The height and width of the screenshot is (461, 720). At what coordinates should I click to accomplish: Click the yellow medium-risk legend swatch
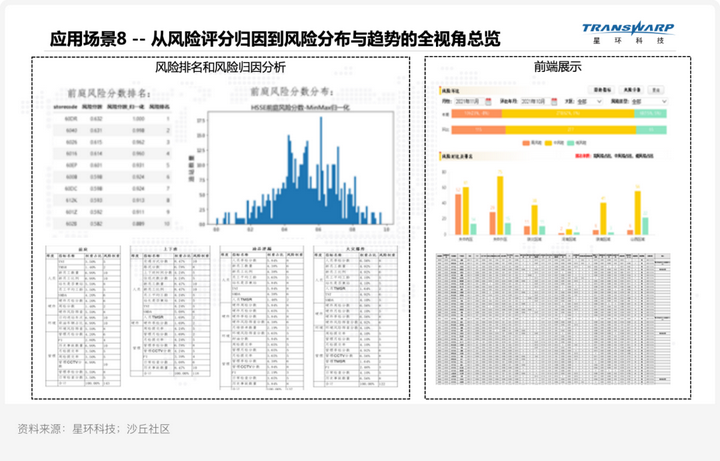[548, 143]
